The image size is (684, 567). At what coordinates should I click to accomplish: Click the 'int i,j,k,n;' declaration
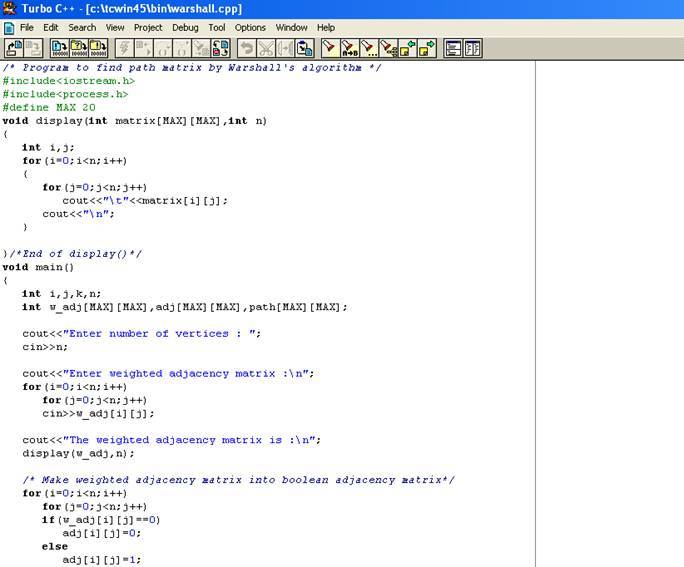coord(62,294)
